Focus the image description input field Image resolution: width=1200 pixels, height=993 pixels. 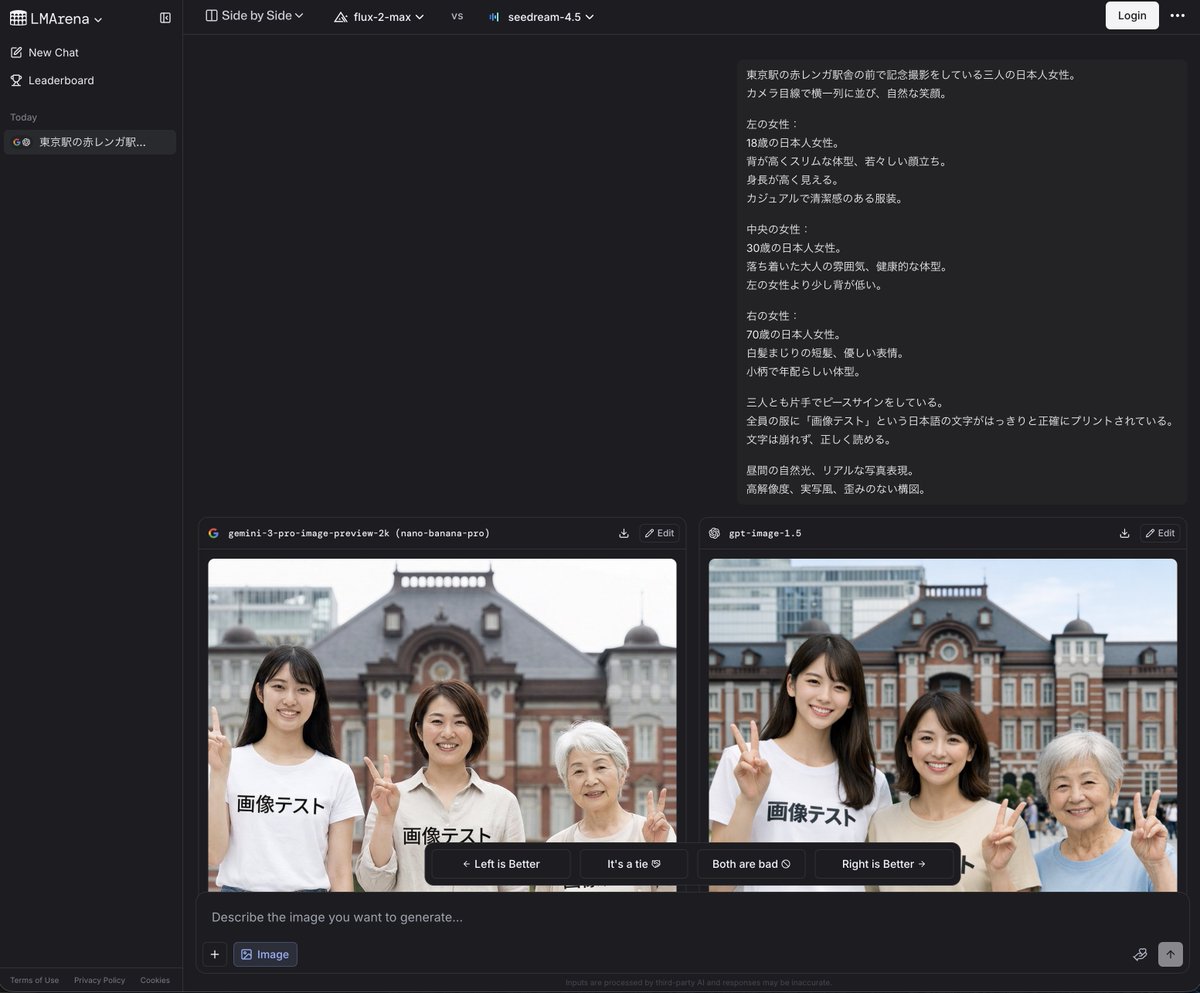tap(692, 917)
